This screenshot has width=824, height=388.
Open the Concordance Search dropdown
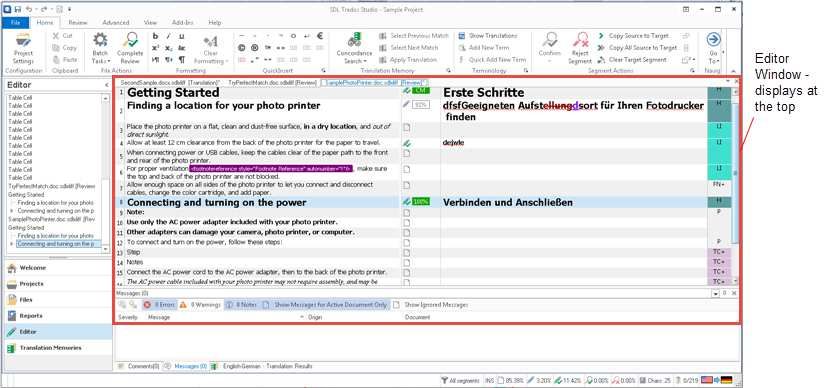coord(354,48)
